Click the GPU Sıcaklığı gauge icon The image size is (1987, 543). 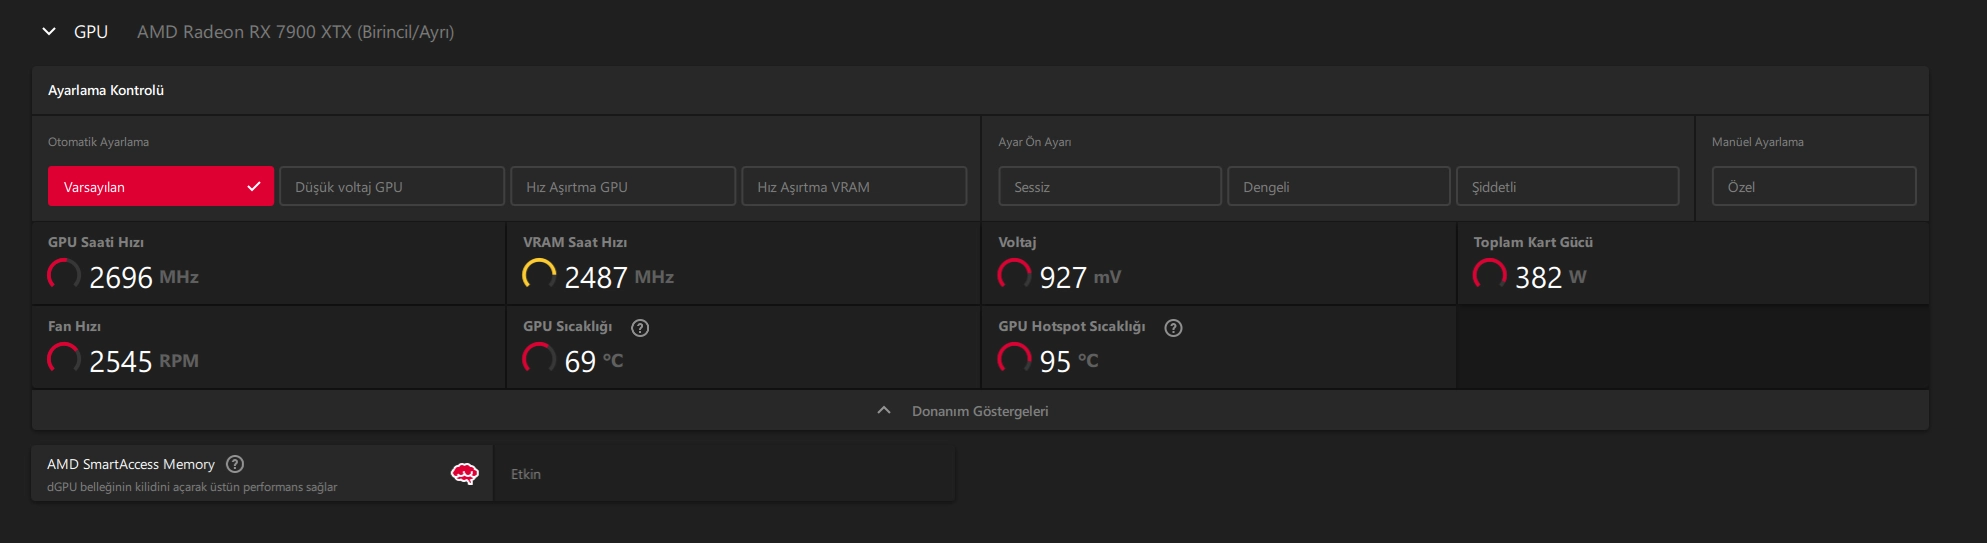tap(539, 359)
